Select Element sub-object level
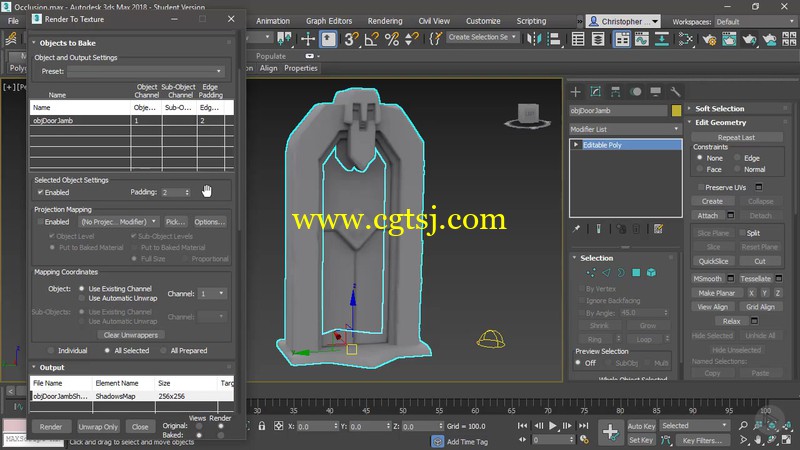 [651, 273]
